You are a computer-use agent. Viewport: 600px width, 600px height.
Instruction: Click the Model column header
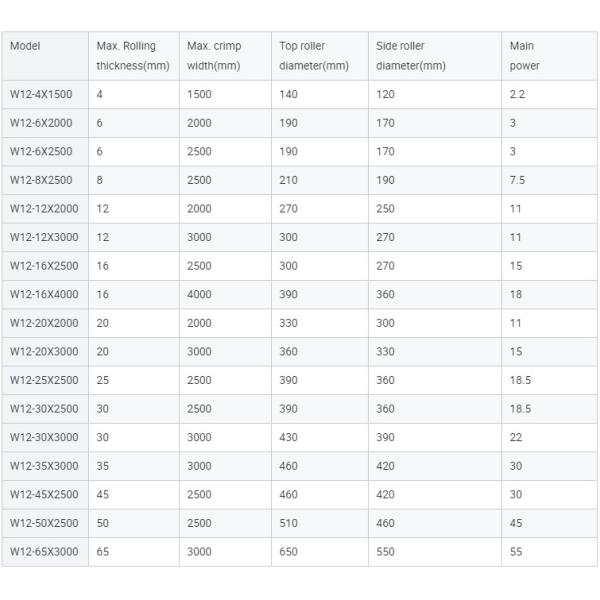(25, 46)
